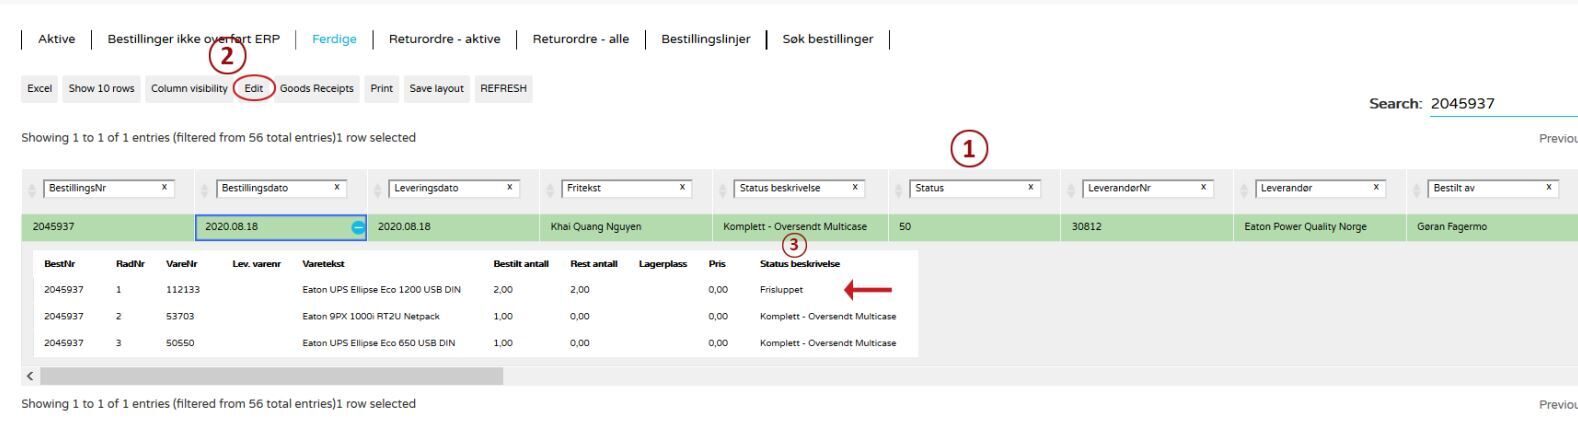Sort by LeverandørNr column arrows
The height and width of the screenshot is (425, 1578).
[1070, 189]
